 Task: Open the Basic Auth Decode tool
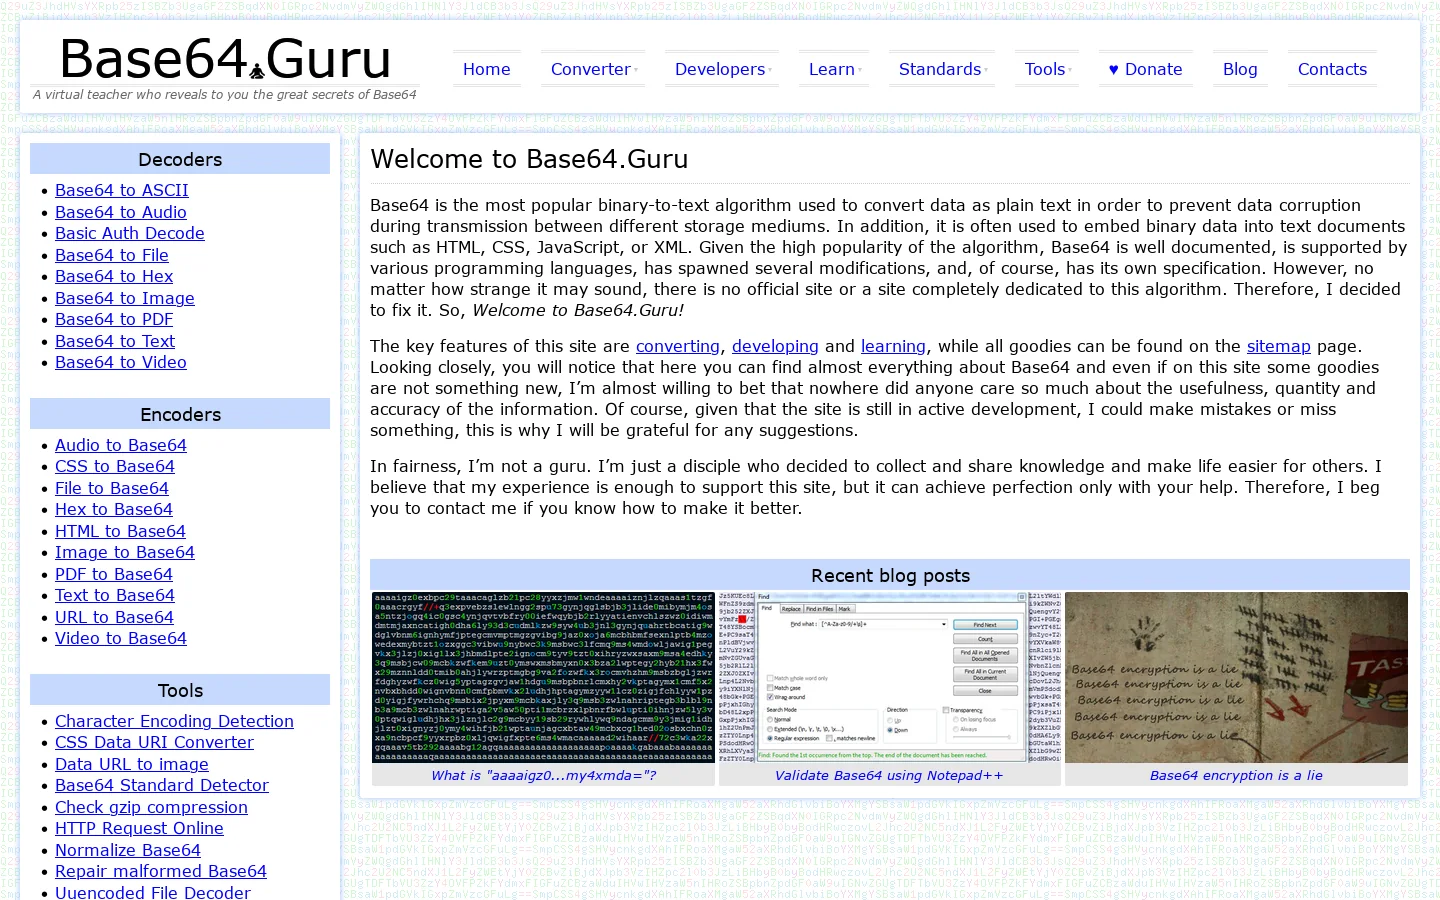click(x=130, y=233)
